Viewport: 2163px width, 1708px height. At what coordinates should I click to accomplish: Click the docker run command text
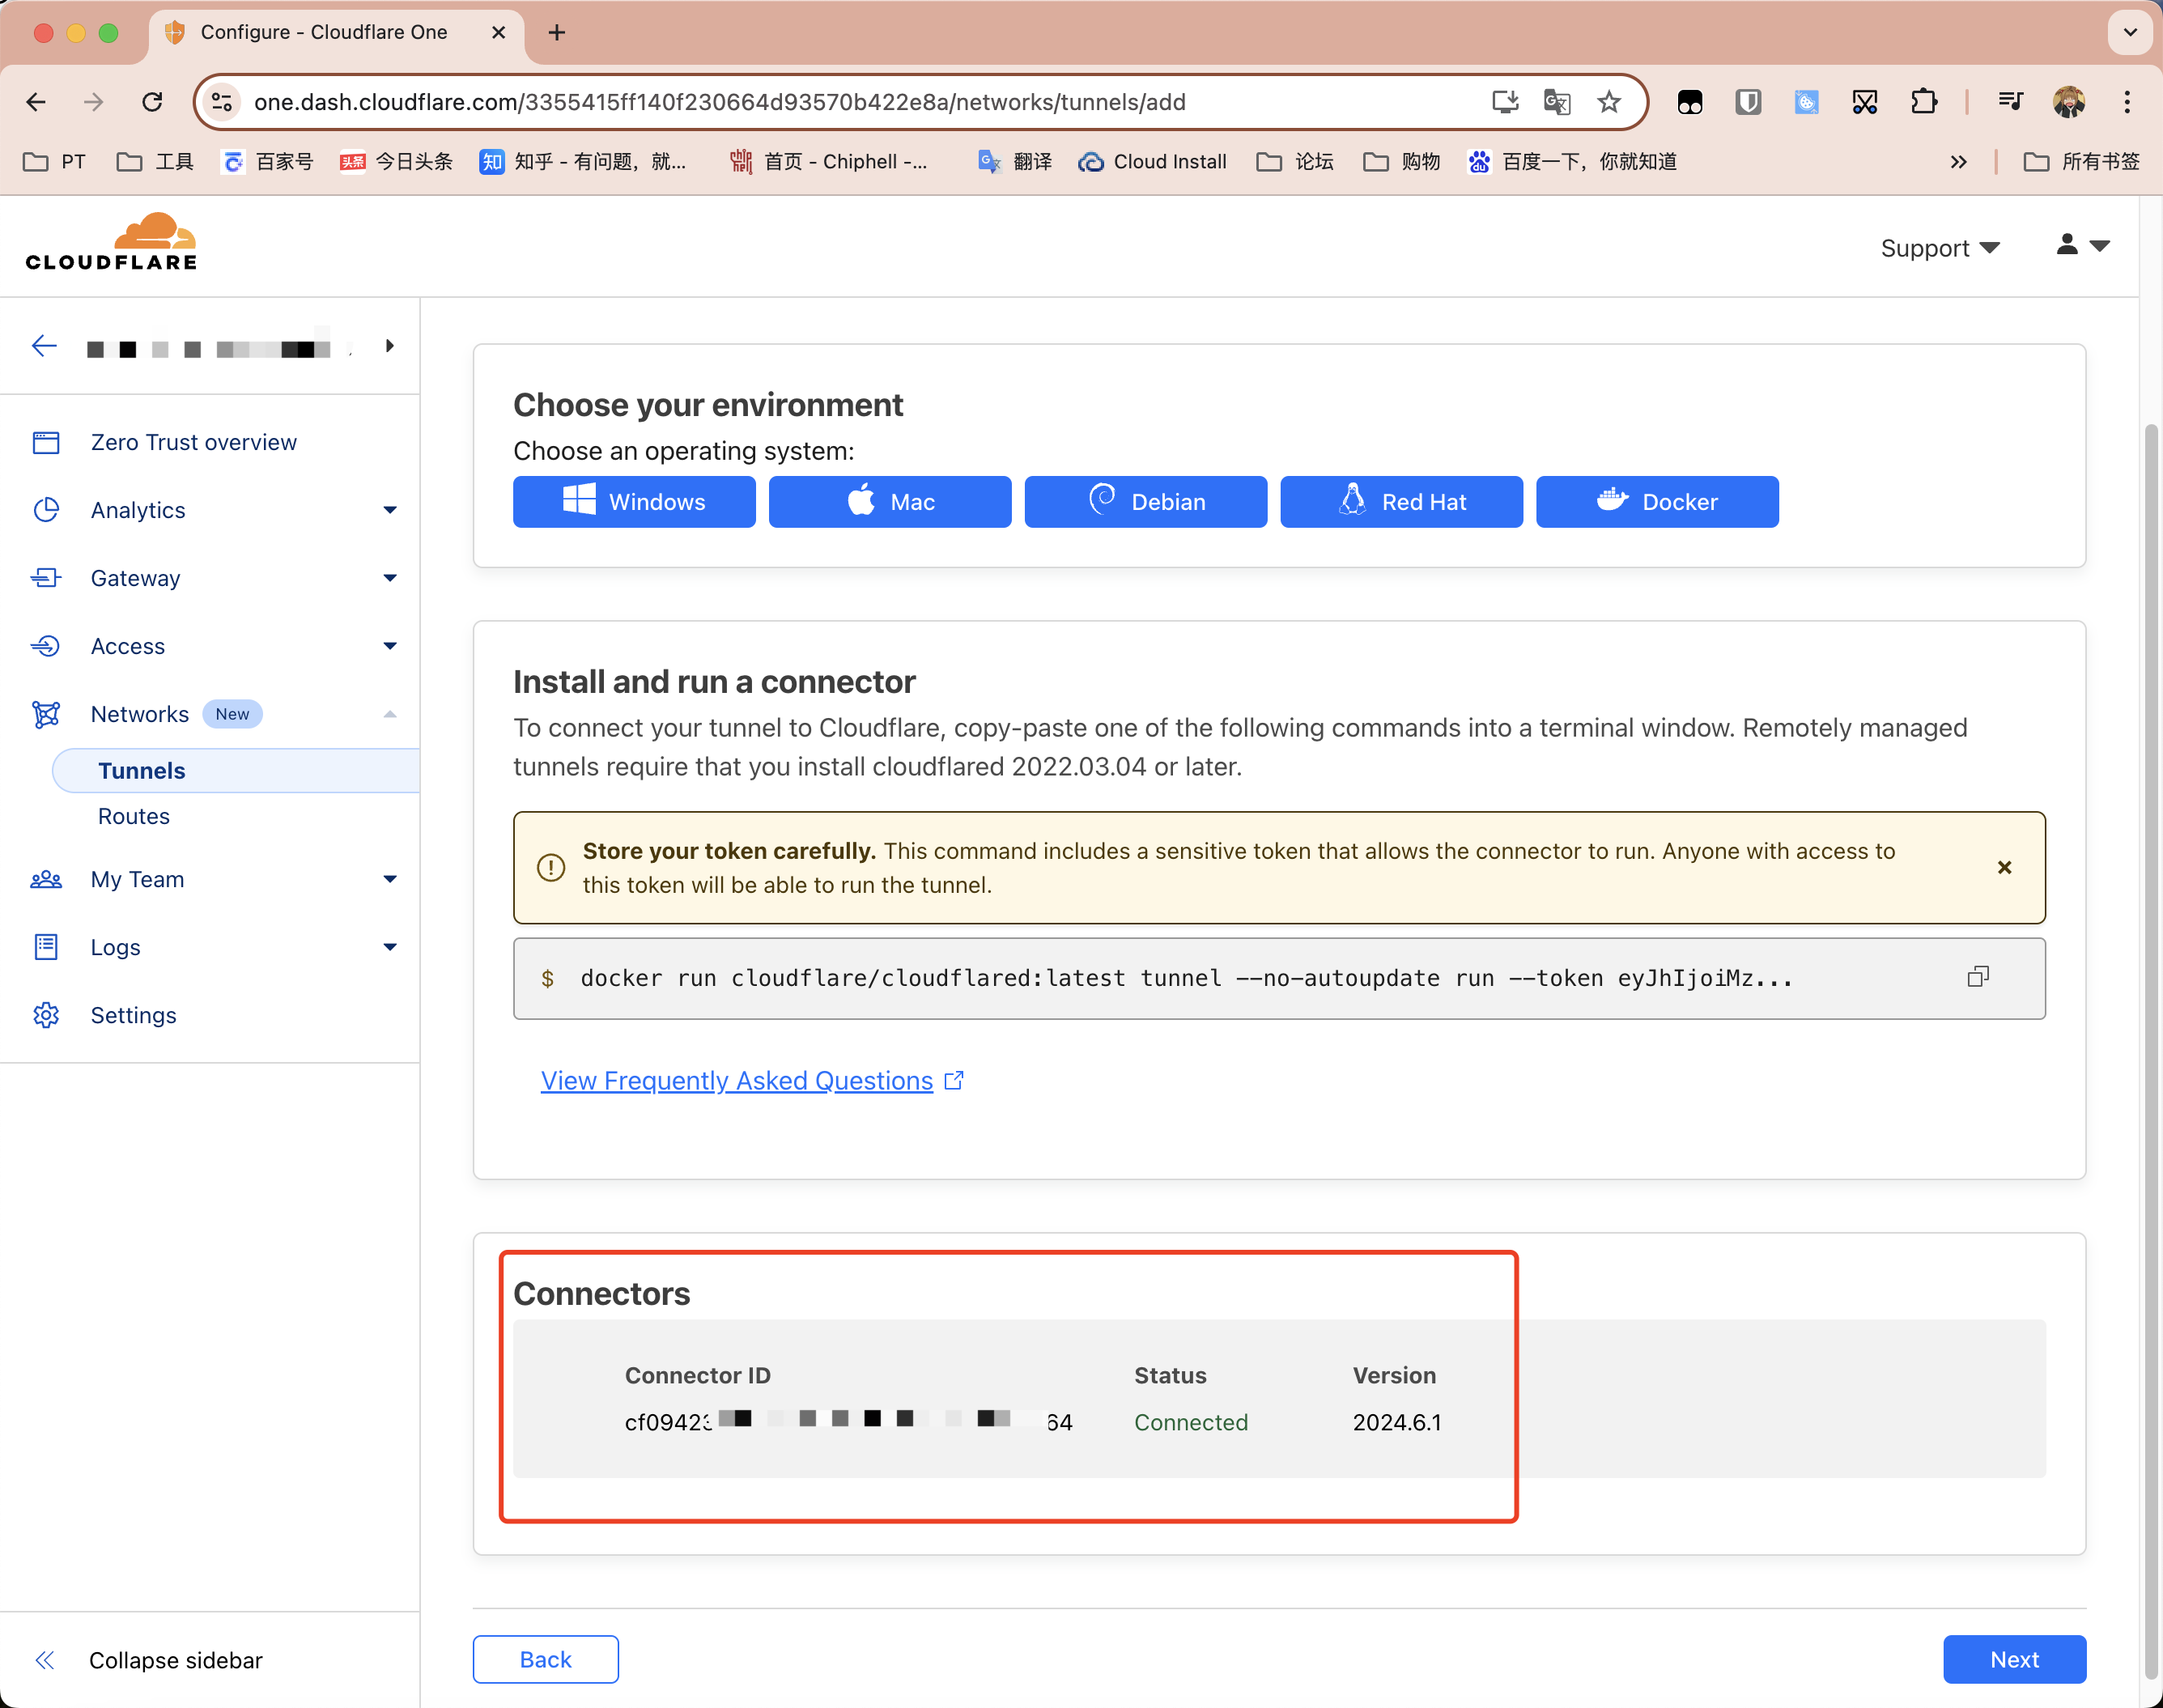[1186, 978]
